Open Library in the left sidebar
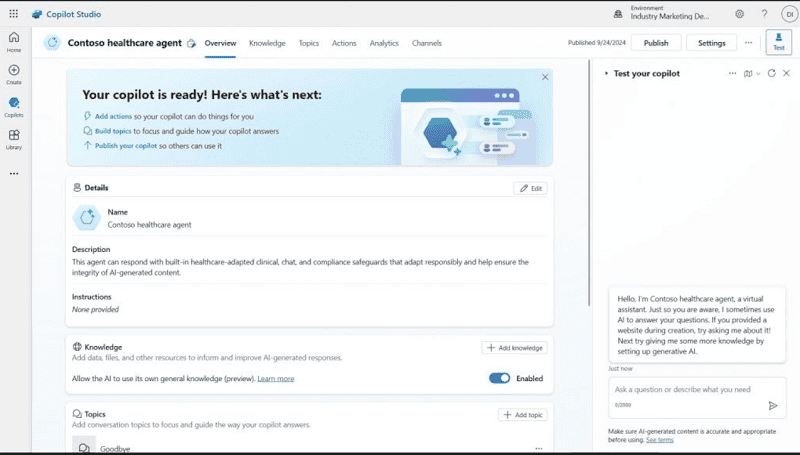 coord(14,139)
